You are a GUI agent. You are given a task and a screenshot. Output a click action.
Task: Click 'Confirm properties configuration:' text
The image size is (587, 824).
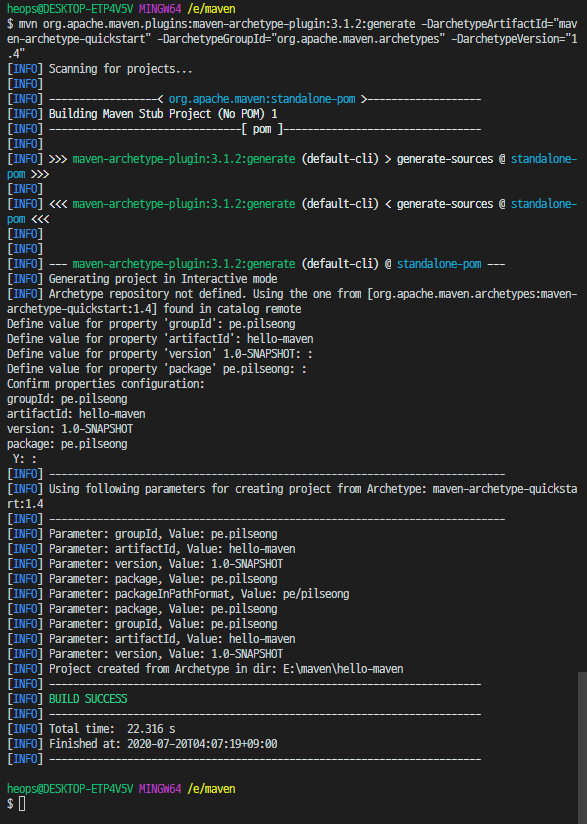pos(106,384)
